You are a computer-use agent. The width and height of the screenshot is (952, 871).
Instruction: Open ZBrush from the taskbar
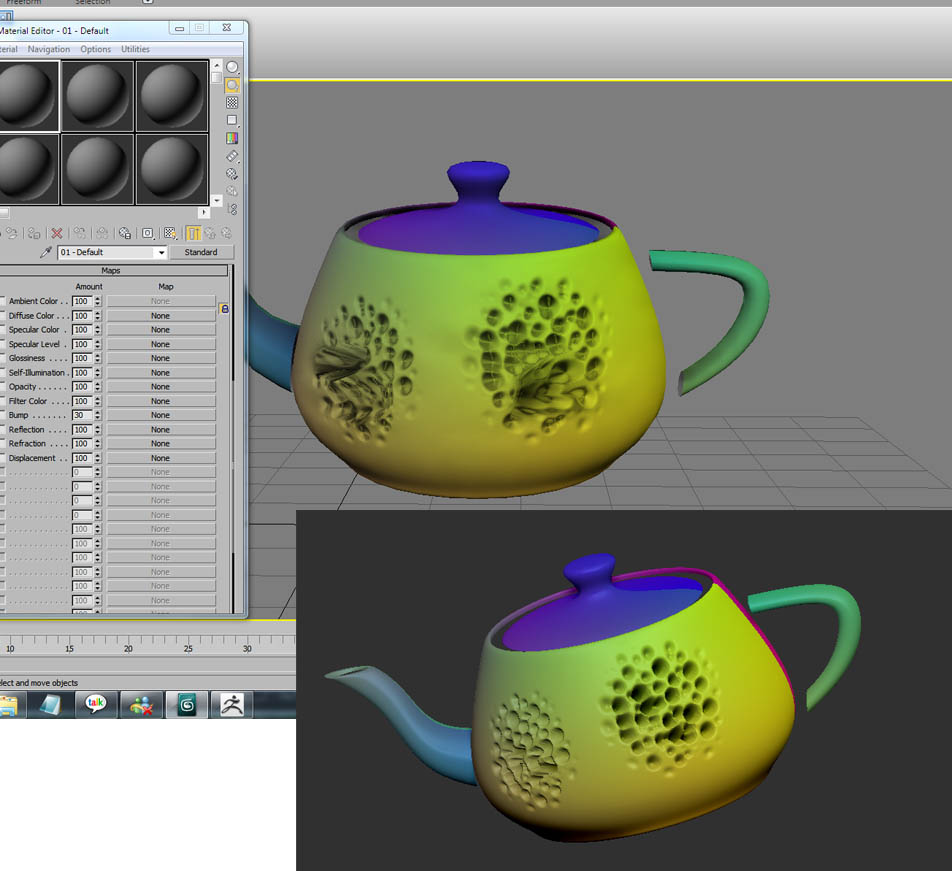click(231, 705)
